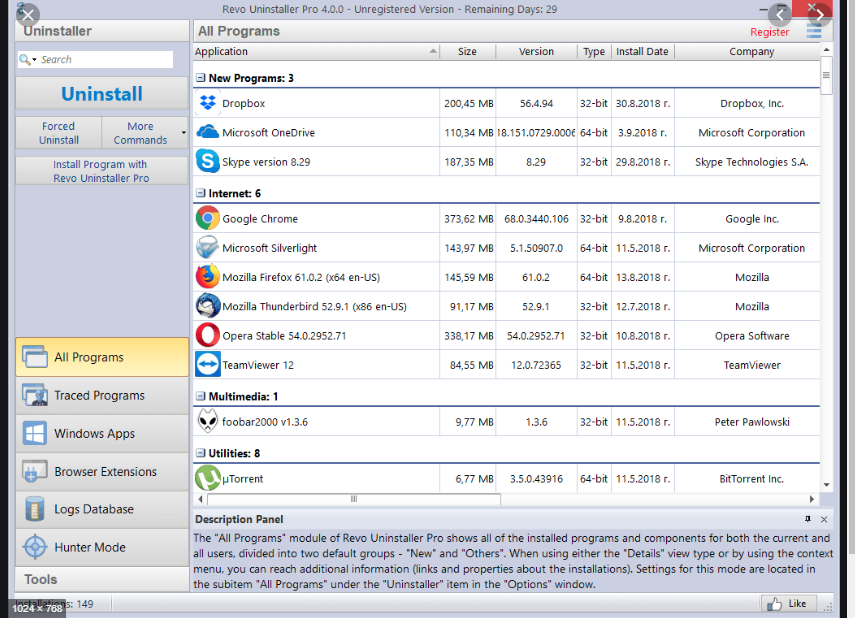The width and height of the screenshot is (855, 618).
Task: Click the Mozilla Firefox icon
Action: tap(207, 277)
